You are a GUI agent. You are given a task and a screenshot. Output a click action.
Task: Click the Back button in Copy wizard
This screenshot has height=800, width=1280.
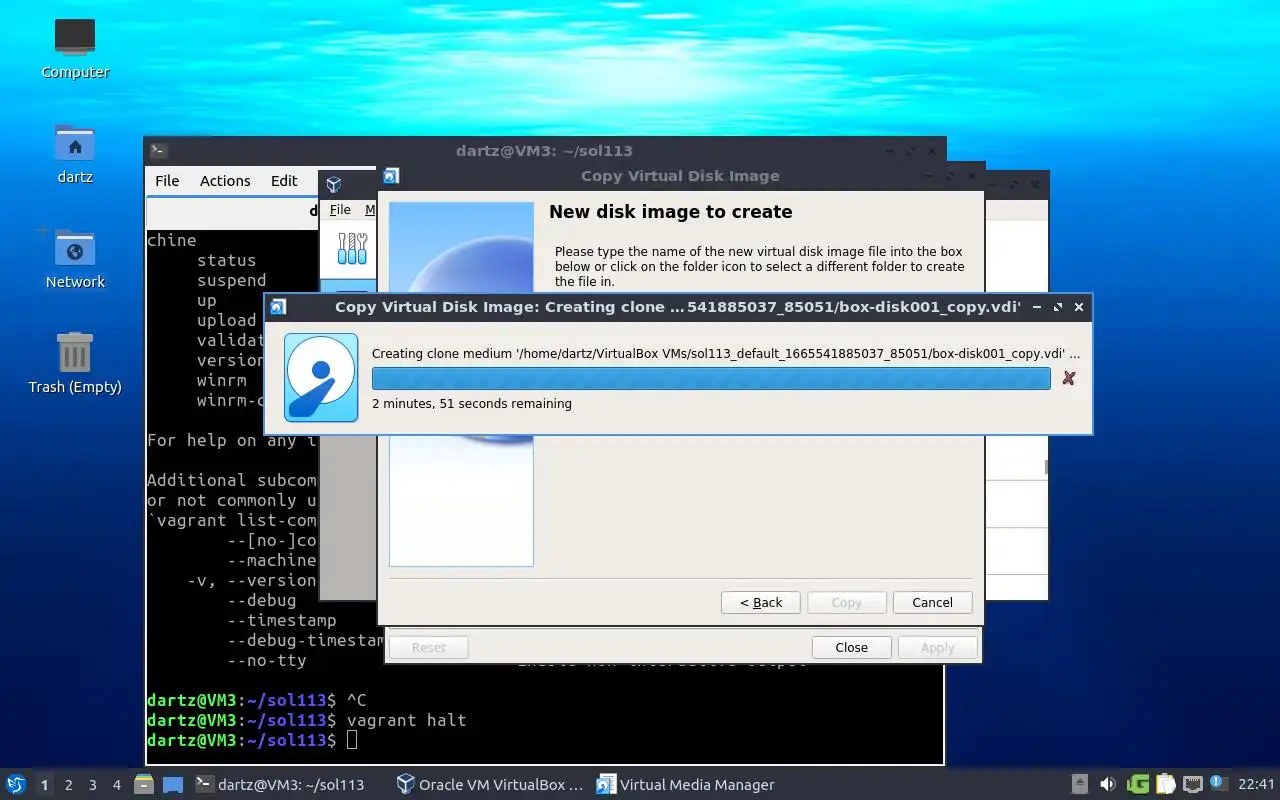(x=761, y=602)
